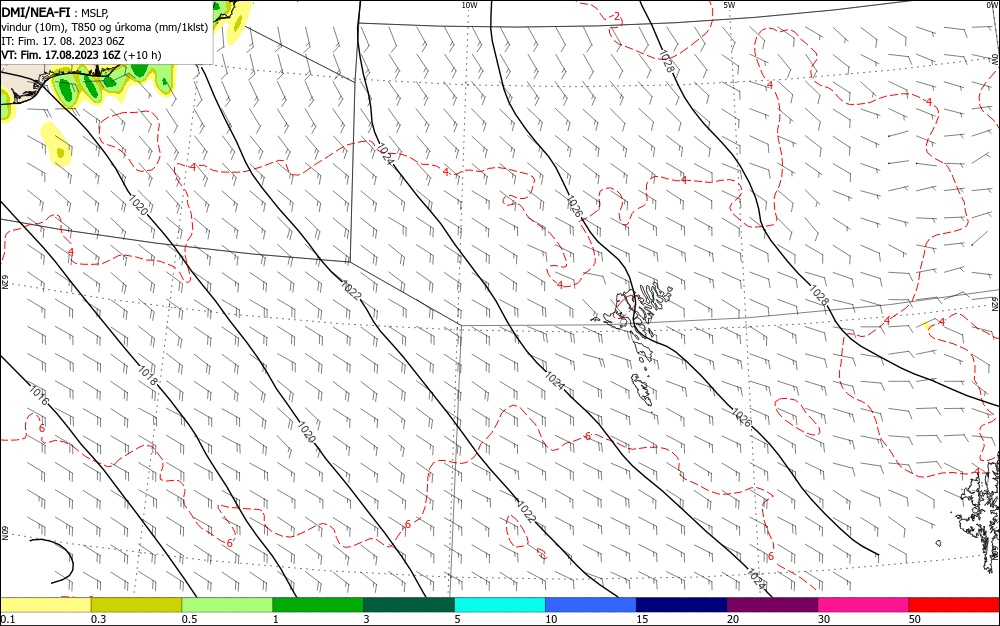Click the DMI/NEA-FI title text
The image size is (1000, 626).
tap(36, 12)
